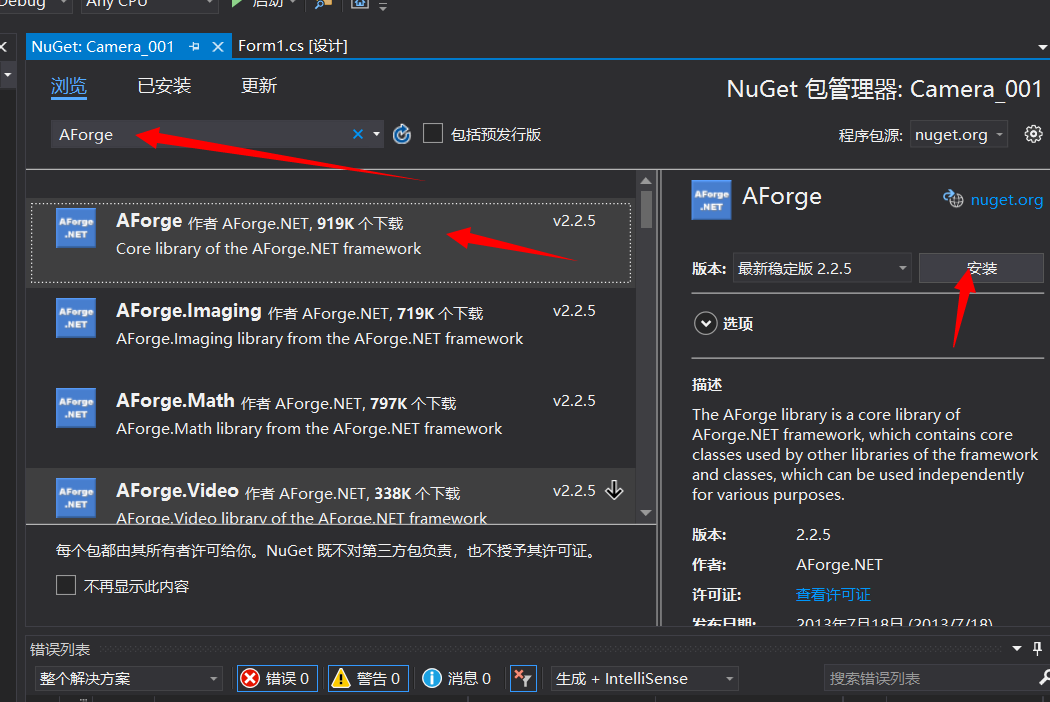
Task: Open the document tab overflow dropdown
Action: click(1043, 47)
